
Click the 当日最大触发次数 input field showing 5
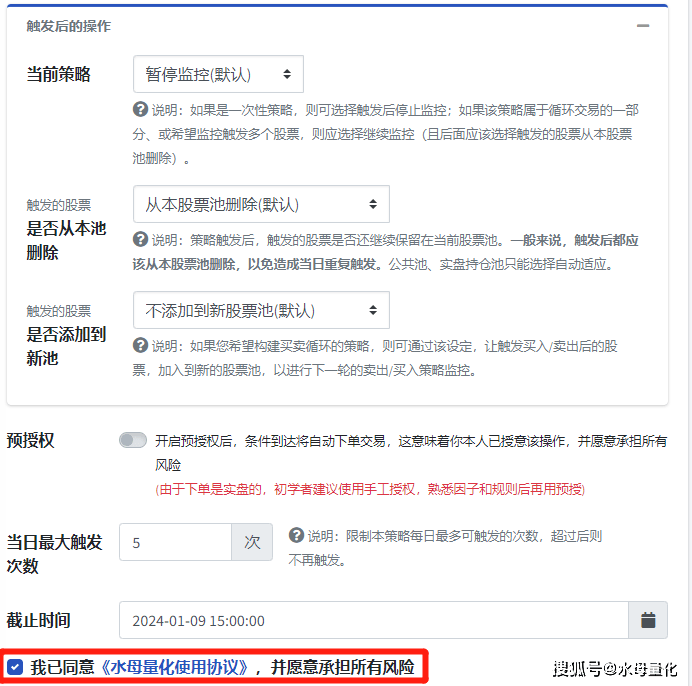click(175, 542)
